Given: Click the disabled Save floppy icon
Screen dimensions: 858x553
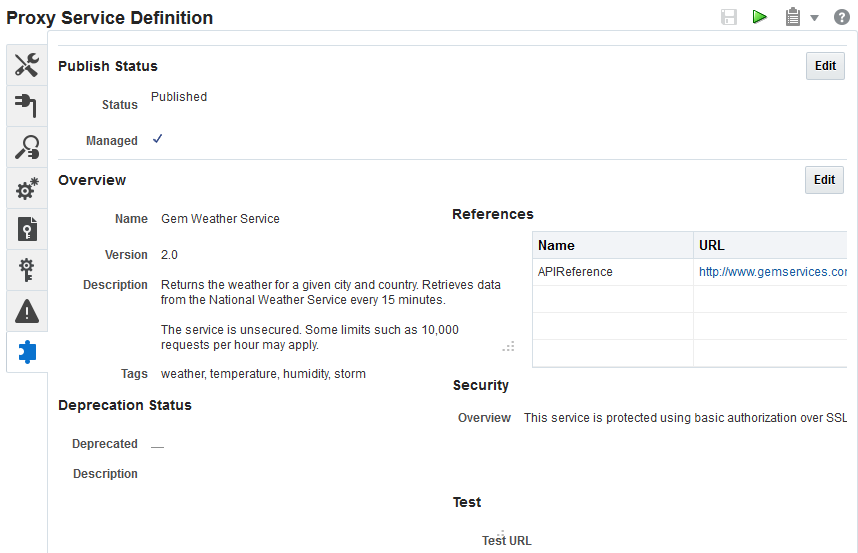Looking at the screenshot, I should 729,18.
